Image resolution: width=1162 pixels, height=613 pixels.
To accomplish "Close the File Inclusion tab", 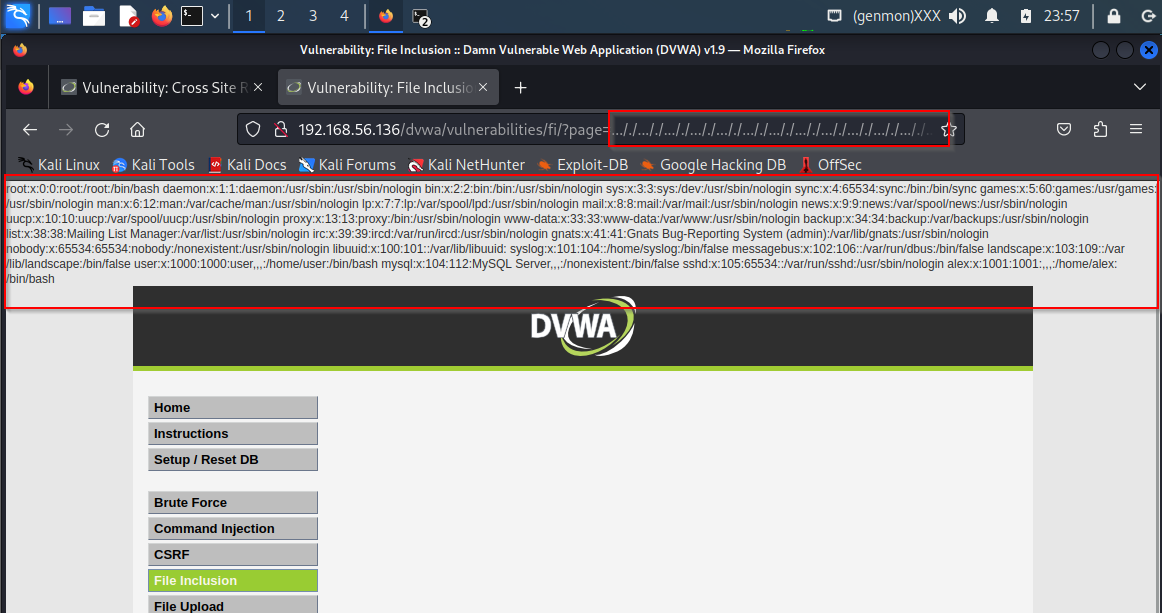I will click(x=483, y=87).
